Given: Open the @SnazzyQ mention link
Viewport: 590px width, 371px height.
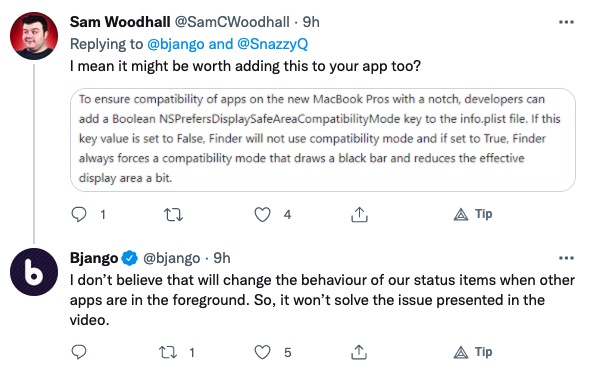Looking at the screenshot, I should click(x=272, y=44).
